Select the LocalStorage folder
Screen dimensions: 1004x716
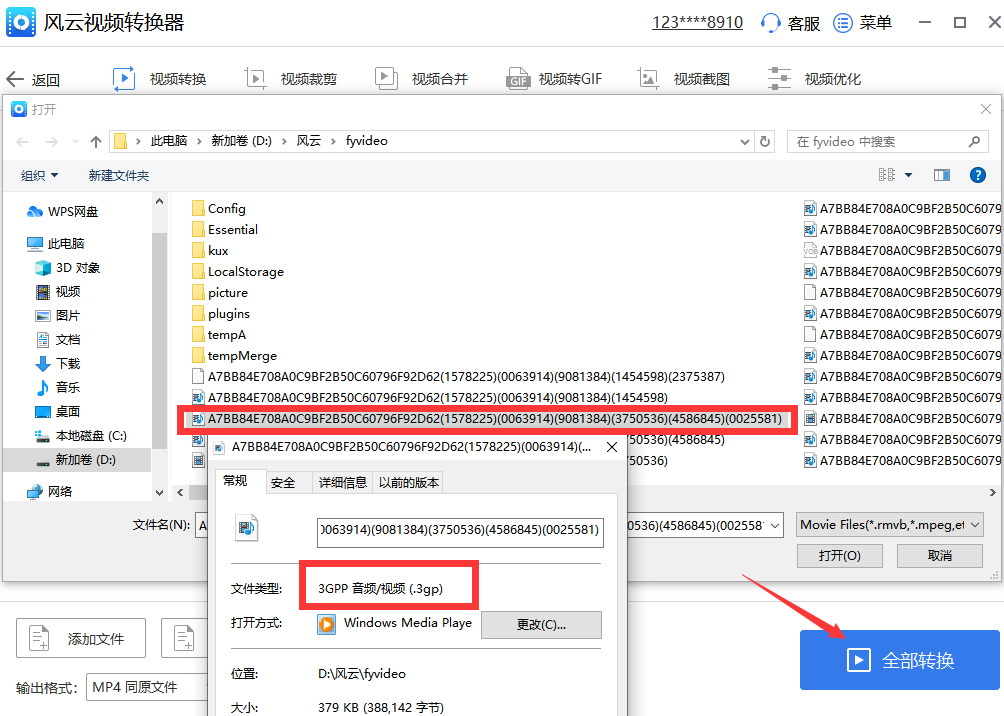[238, 272]
